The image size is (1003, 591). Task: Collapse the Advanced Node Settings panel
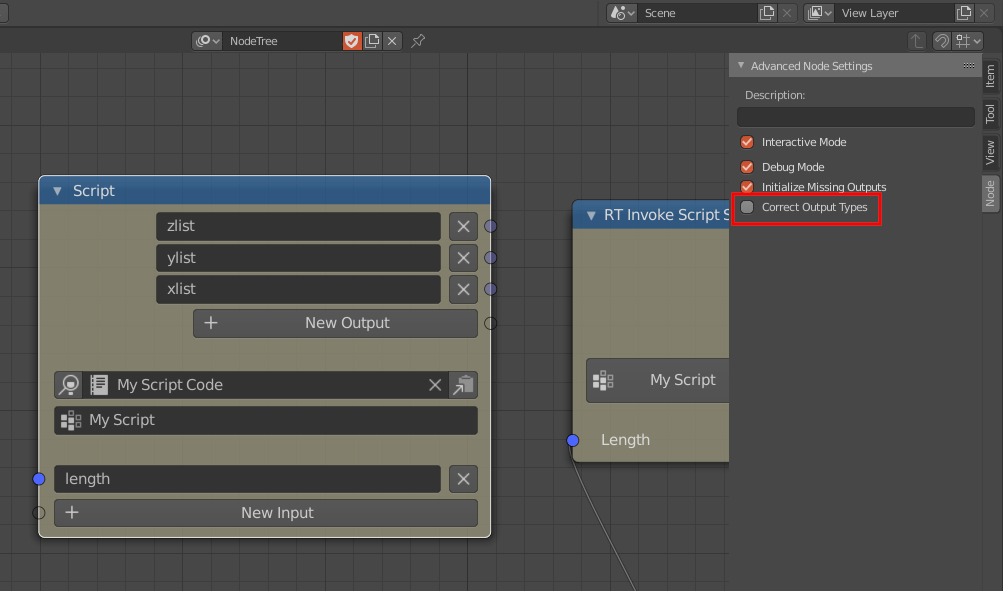tap(741, 65)
